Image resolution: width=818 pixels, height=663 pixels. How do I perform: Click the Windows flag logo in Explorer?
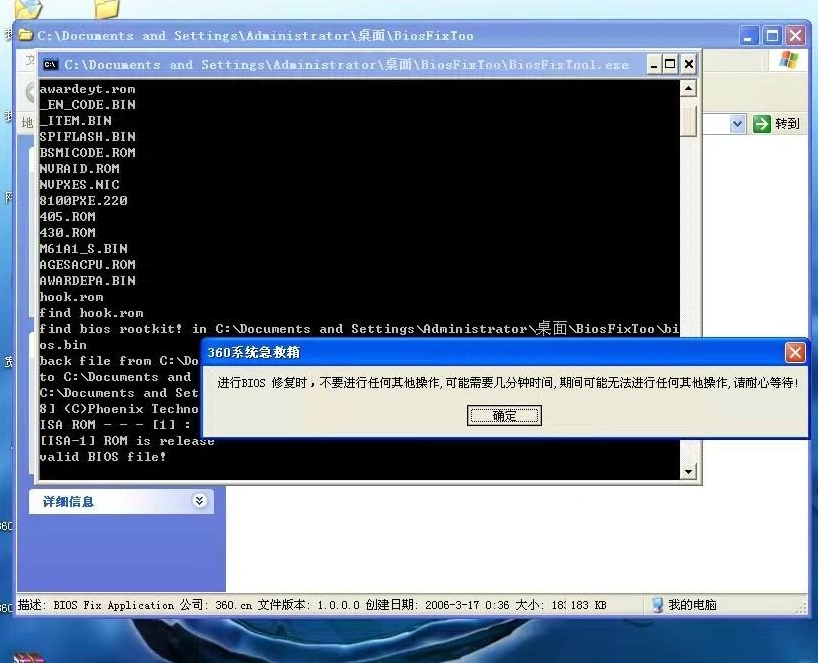click(x=789, y=60)
